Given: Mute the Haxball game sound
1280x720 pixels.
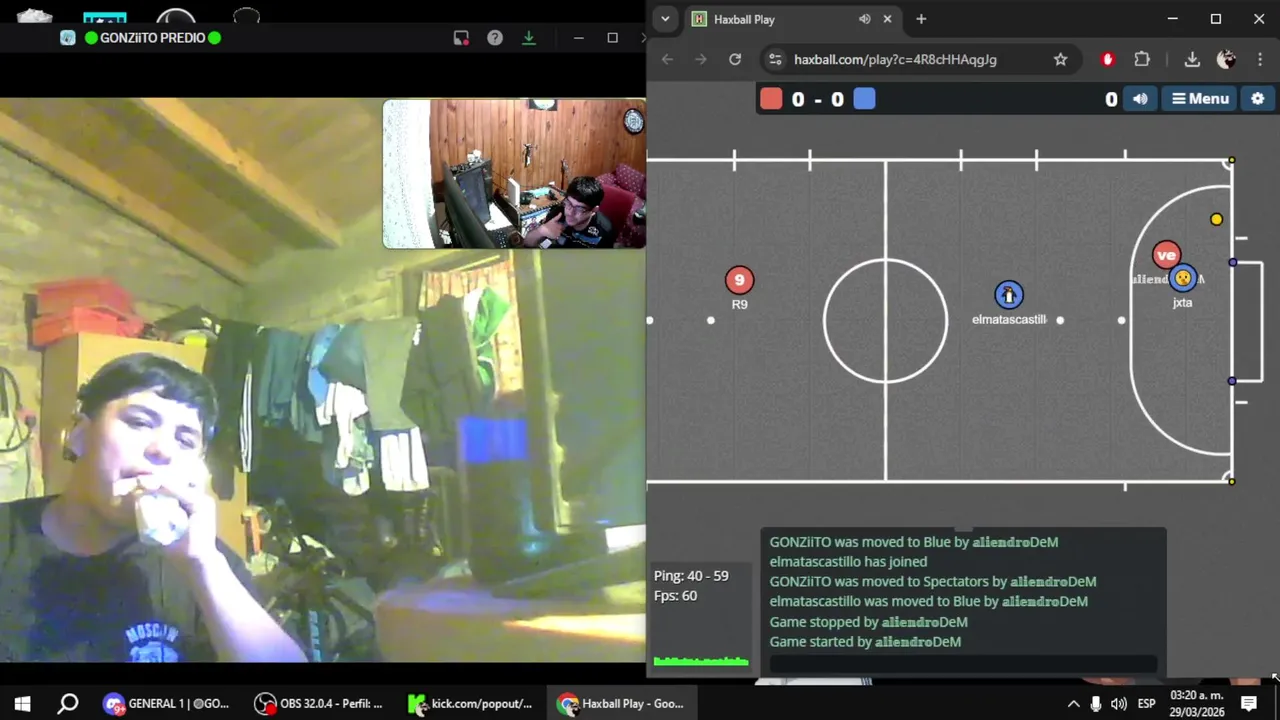Looking at the screenshot, I should (x=1140, y=99).
